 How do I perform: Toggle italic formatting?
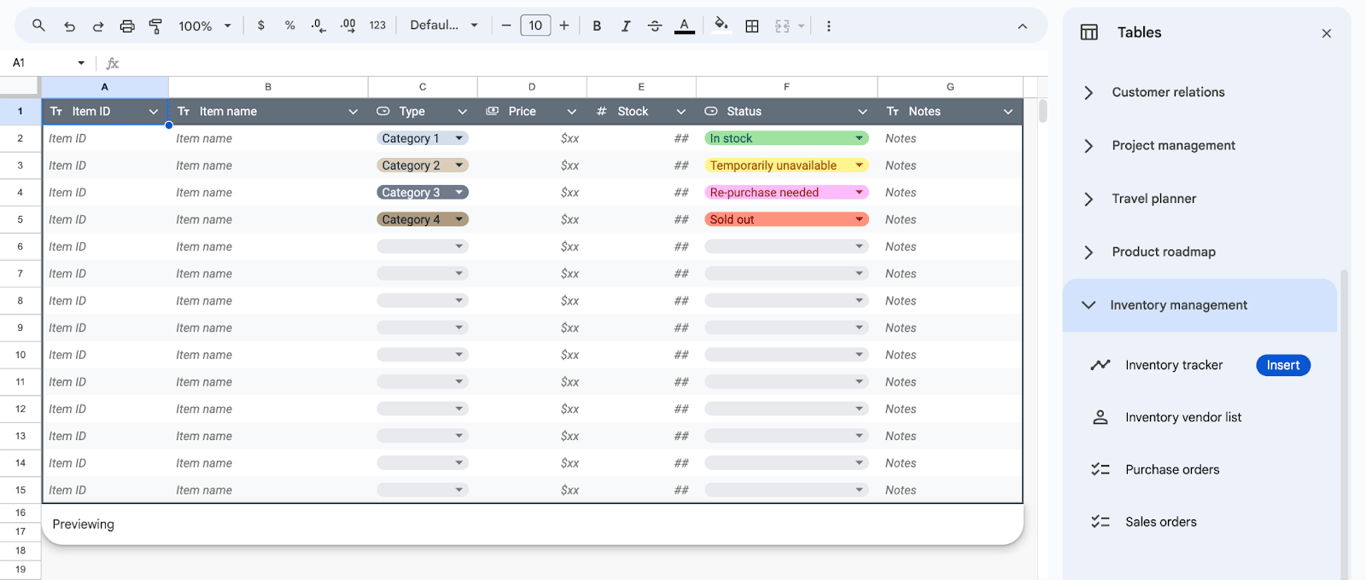(x=626, y=26)
